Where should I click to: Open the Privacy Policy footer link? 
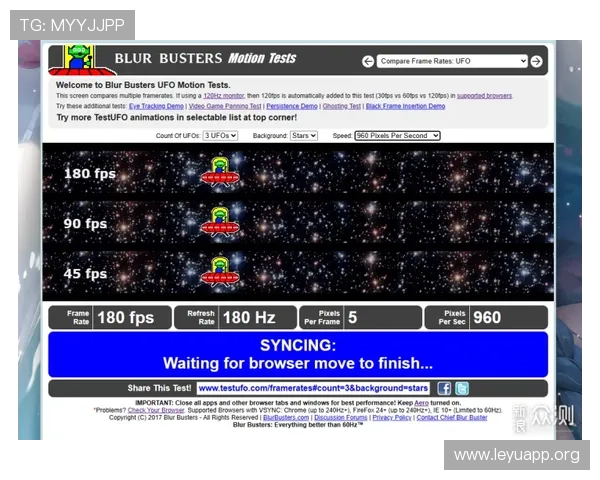(x=390, y=417)
